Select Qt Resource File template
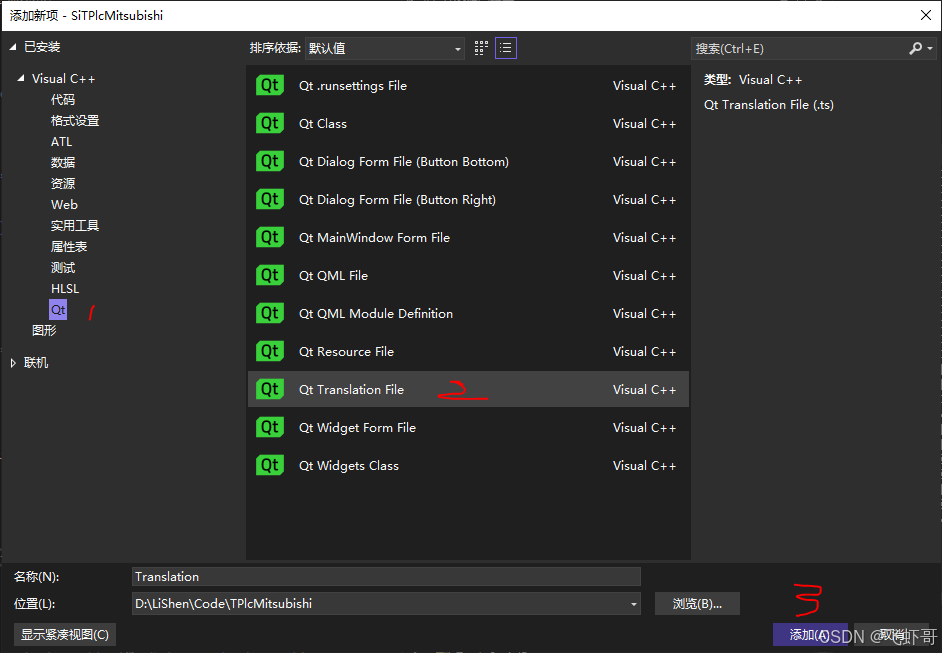Screen dimensions: 942x653 [x=468, y=351]
